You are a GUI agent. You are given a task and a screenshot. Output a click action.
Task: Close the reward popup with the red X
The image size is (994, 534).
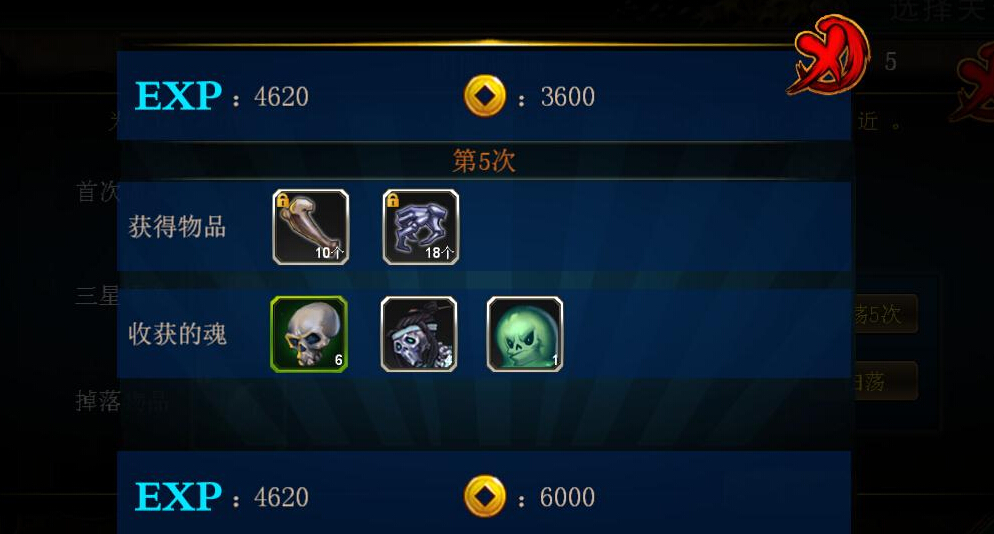(828, 55)
